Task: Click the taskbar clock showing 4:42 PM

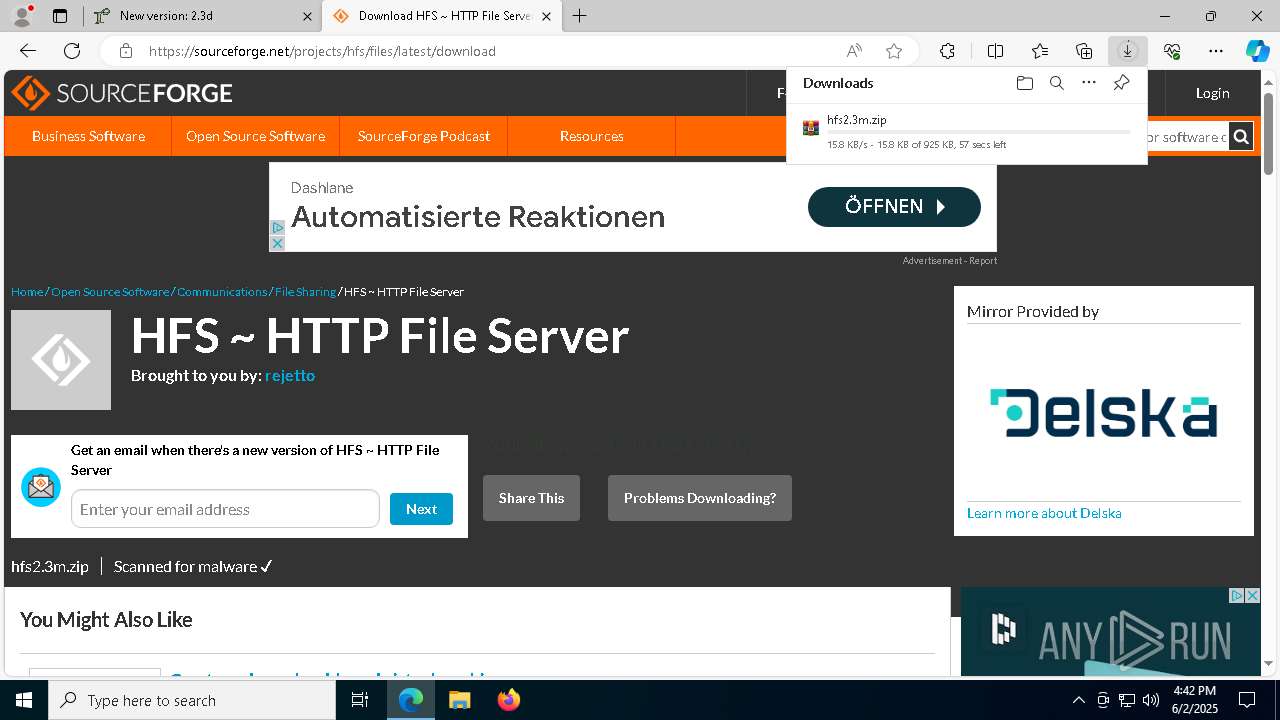Action: (x=1195, y=700)
